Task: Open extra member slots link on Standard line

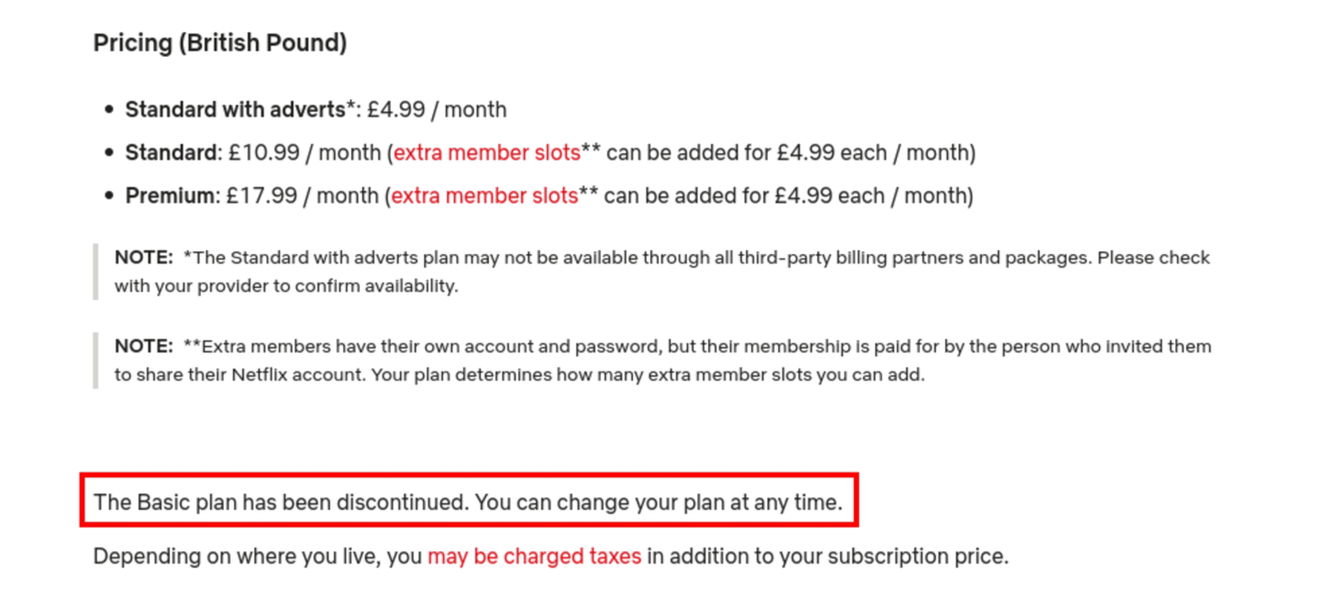Action: [x=487, y=153]
